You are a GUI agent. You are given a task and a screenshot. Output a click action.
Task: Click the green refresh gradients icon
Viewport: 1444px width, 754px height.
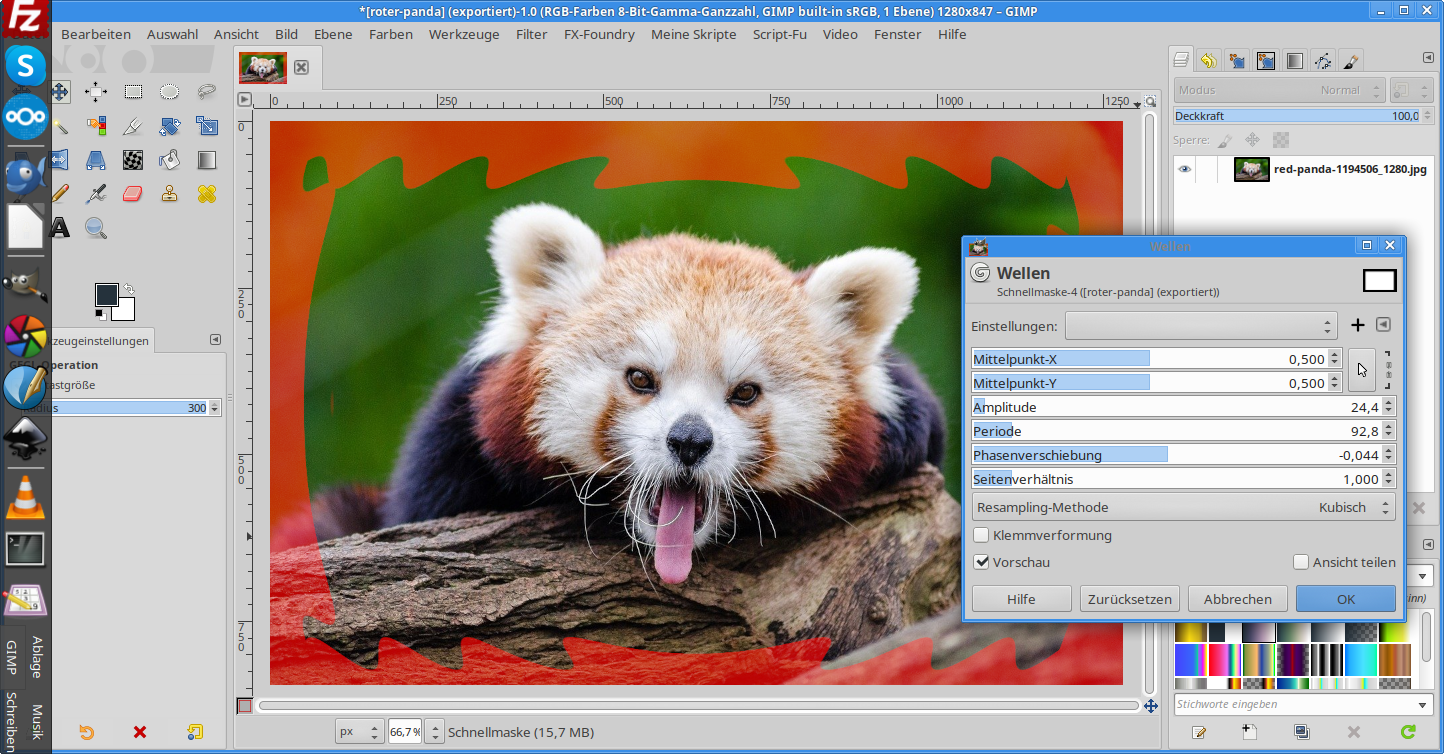click(x=1408, y=732)
